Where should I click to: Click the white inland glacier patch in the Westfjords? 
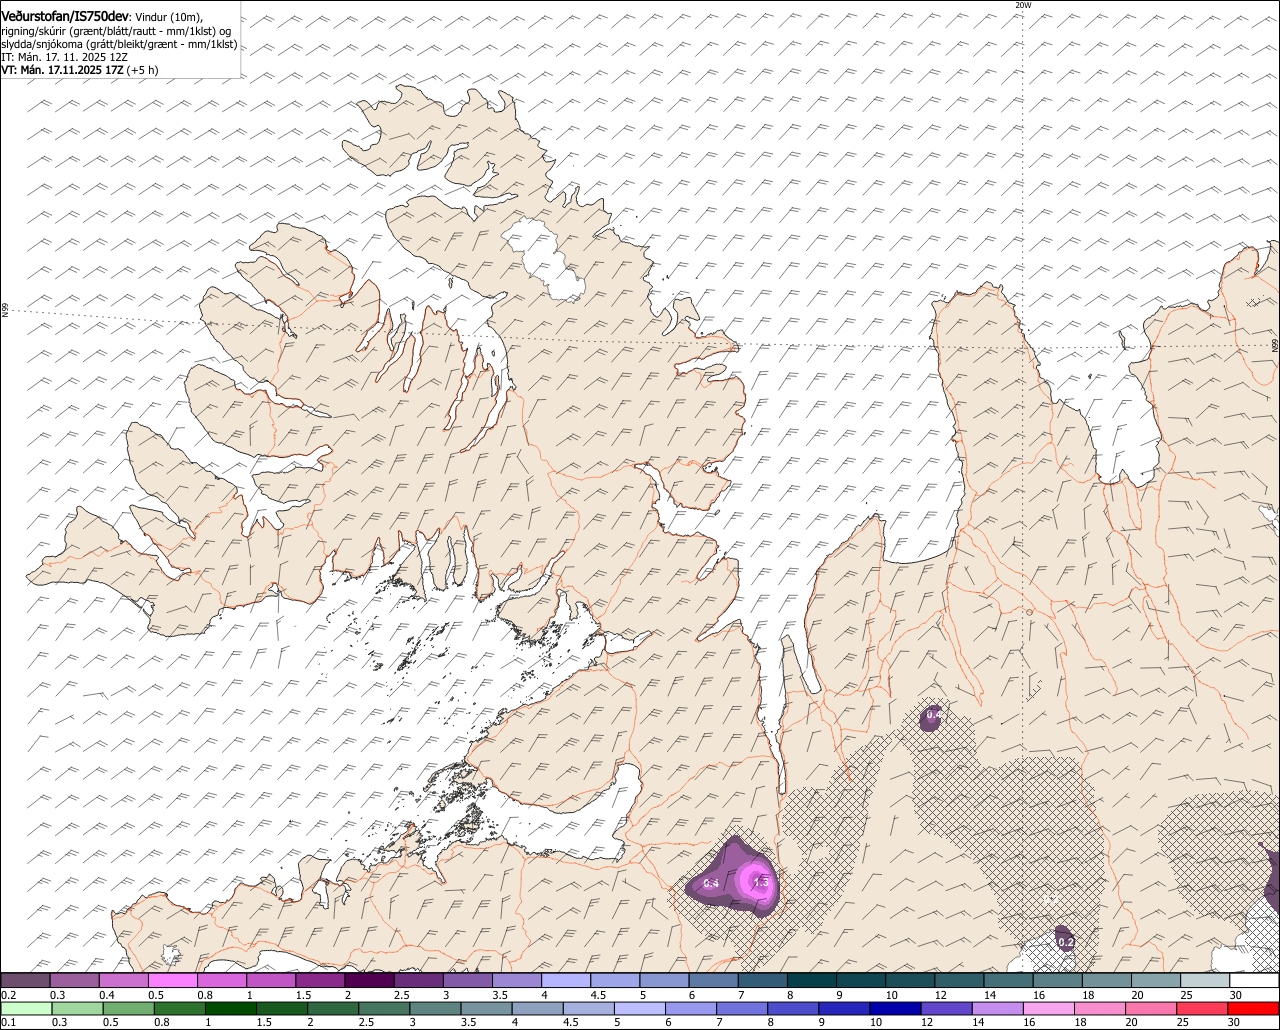click(x=543, y=259)
